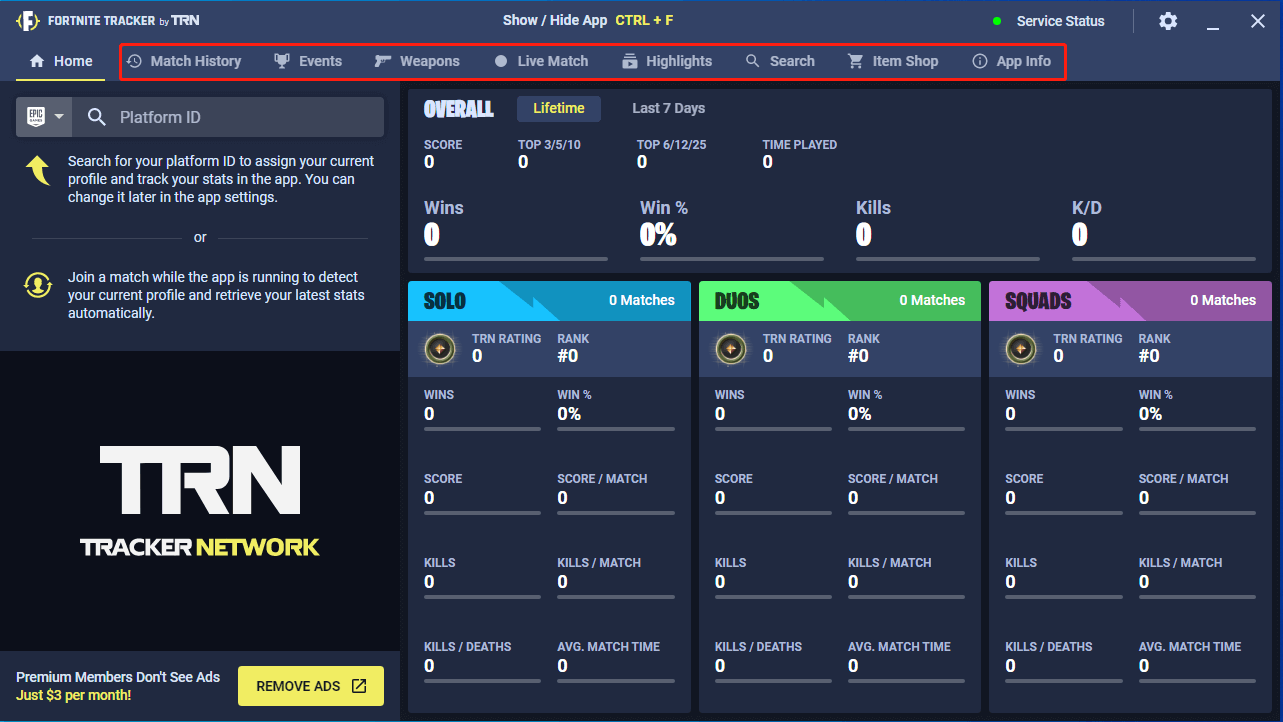Viewport: 1283px width, 722px height.
Task: Click the 'TOP 6/12/25' stat label
Action: [x=672, y=145]
